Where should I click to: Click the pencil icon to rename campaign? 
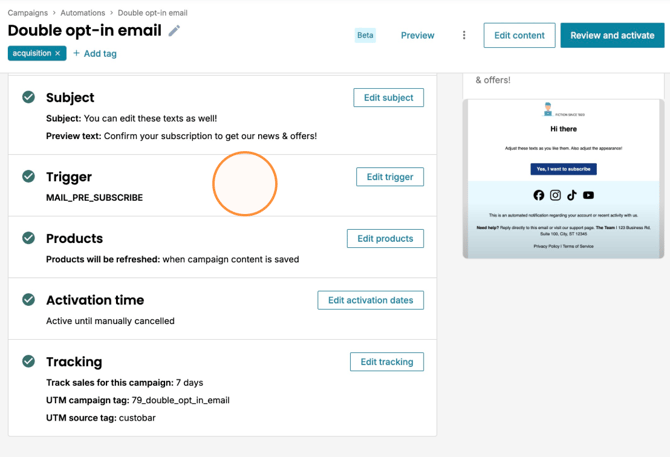pos(174,31)
